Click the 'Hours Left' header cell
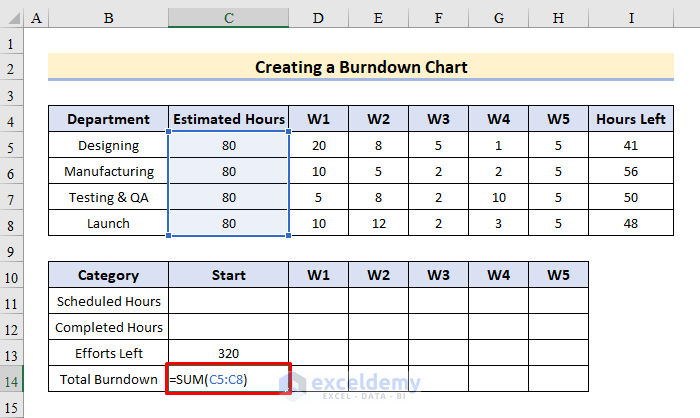 click(x=630, y=119)
